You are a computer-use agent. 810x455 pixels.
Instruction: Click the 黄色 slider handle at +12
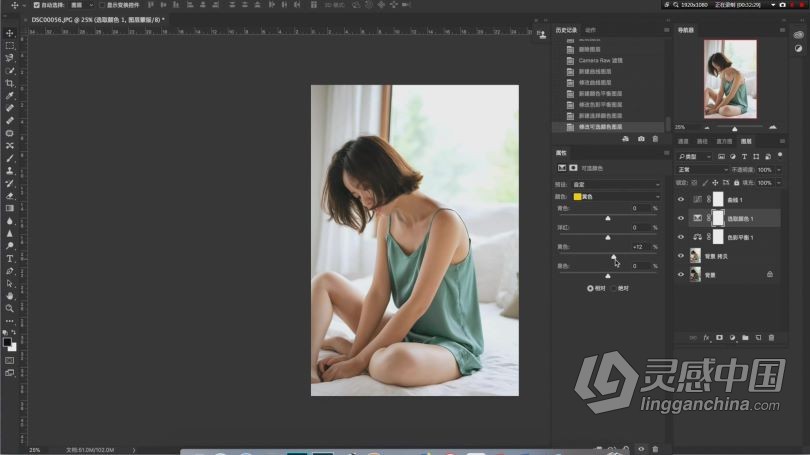[x=614, y=256]
